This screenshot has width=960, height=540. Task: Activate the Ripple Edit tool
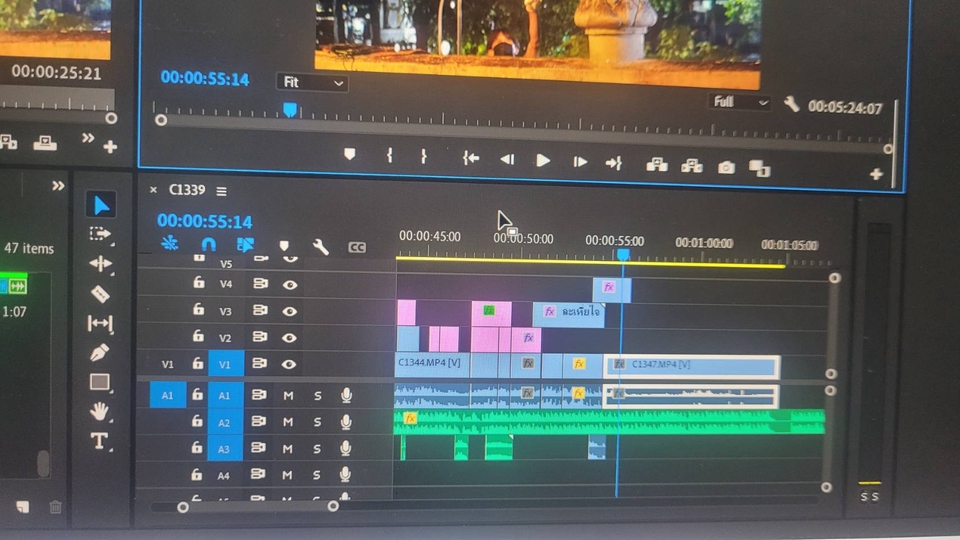pos(100,264)
